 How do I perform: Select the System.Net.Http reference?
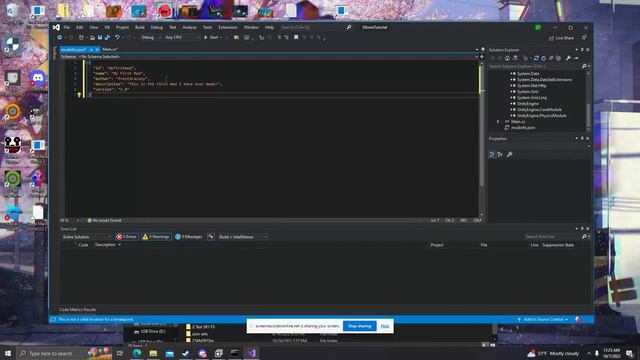click(531, 86)
